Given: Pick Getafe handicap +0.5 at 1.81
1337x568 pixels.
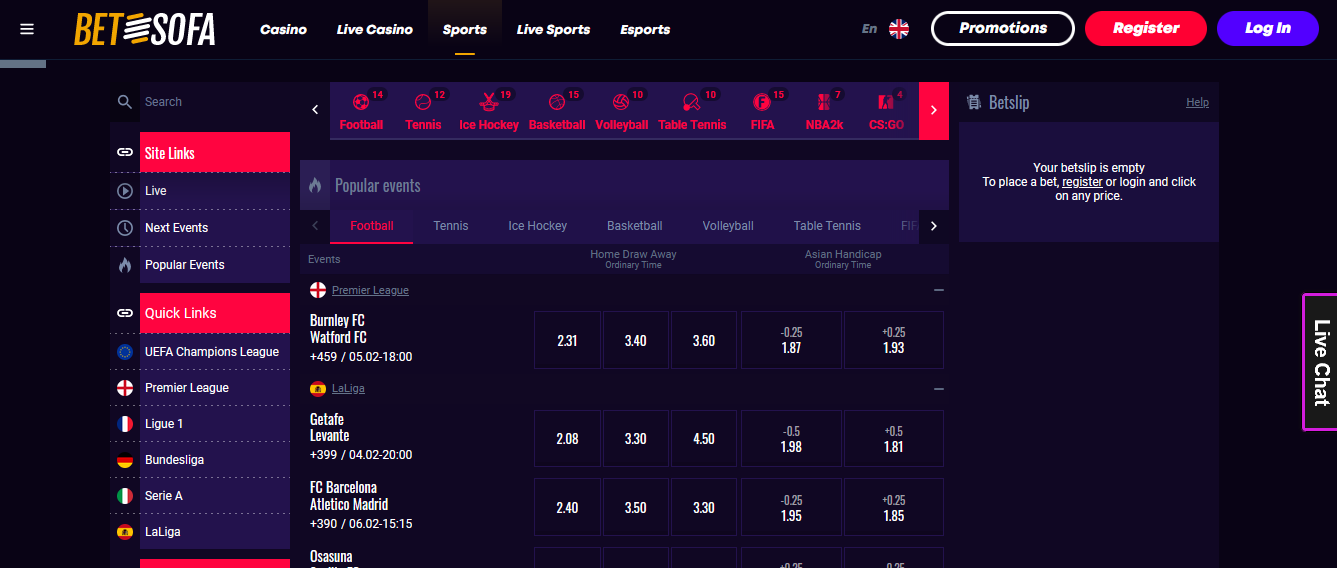Looking at the screenshot, I should click(894, 438).
